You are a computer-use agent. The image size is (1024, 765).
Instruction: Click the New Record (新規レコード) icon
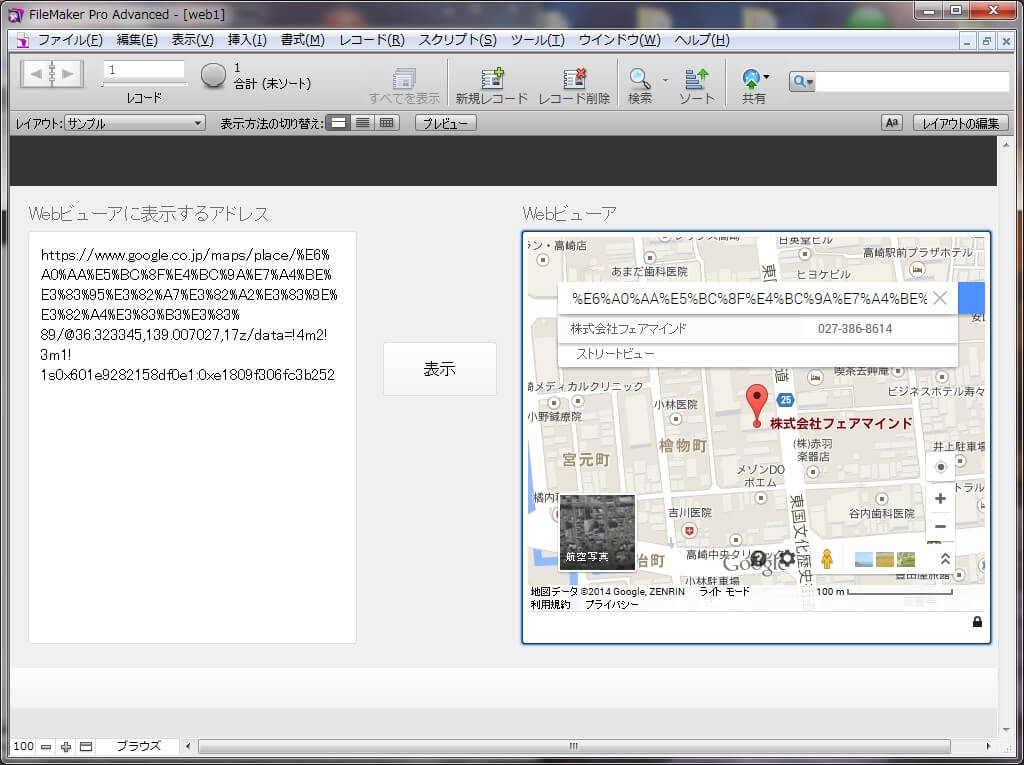pyautogui.click(x=492, y=79)
